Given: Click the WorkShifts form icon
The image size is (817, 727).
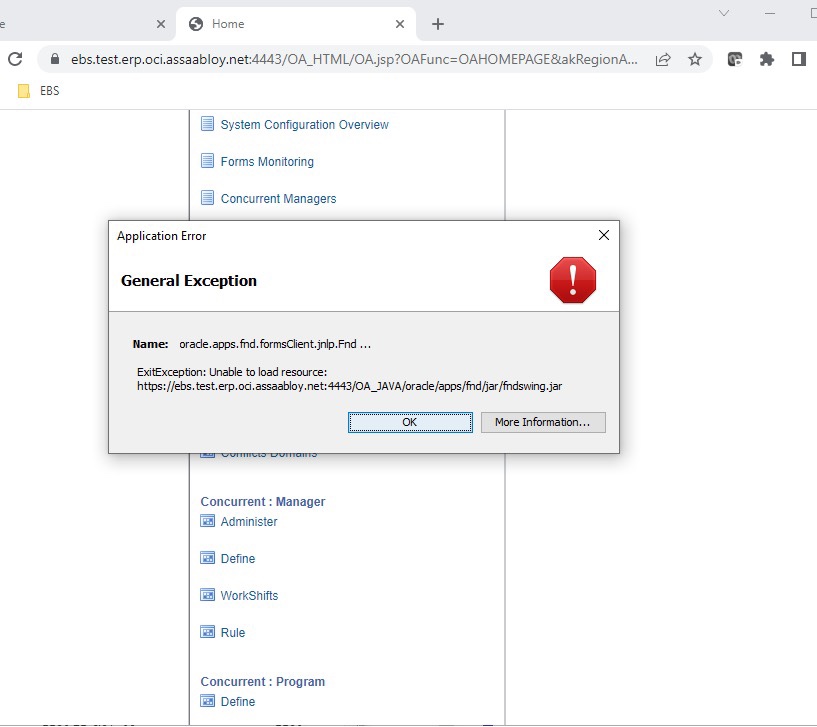Looking at the screenshot, I should coord(208,595).
